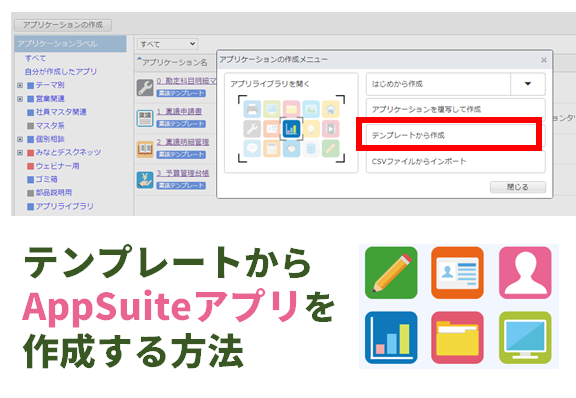Open the 3_予算管理台帳 app link

(x=183, y=173)
